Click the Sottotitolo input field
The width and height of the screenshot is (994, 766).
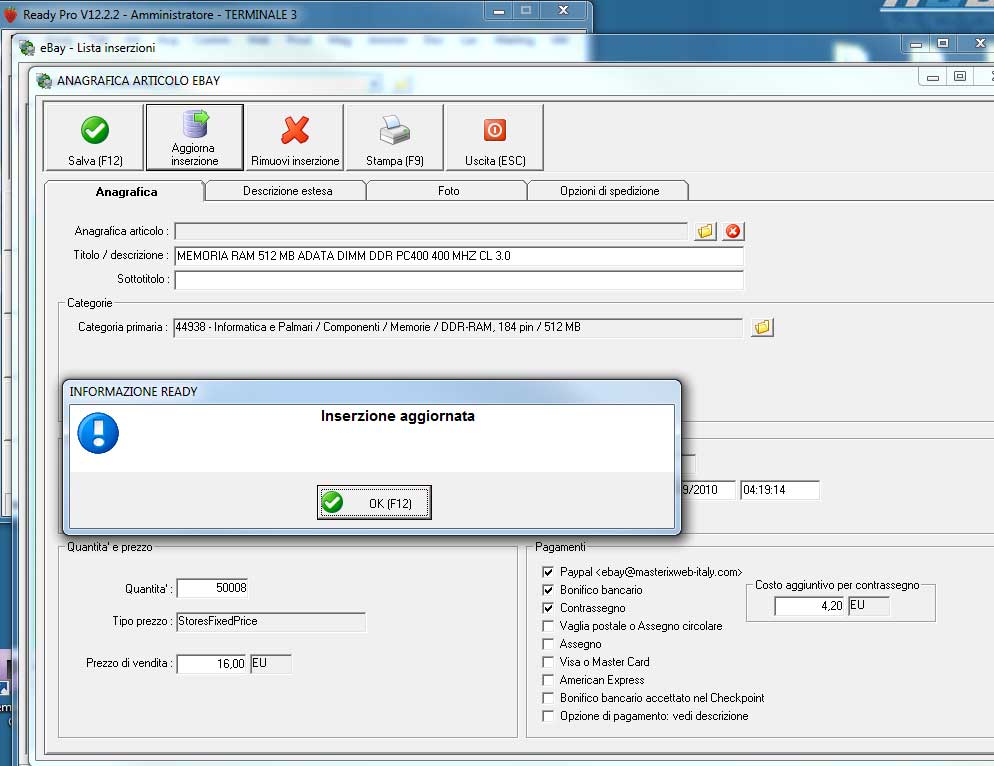coord(458,280)
